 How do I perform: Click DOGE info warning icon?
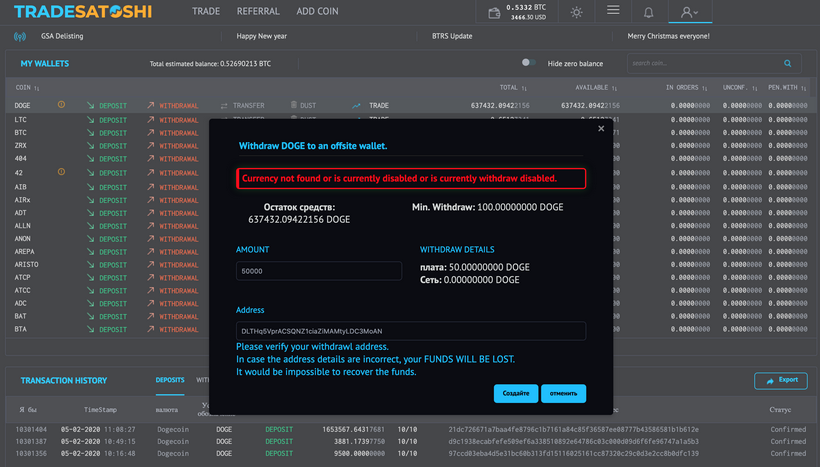coord(61,105)
